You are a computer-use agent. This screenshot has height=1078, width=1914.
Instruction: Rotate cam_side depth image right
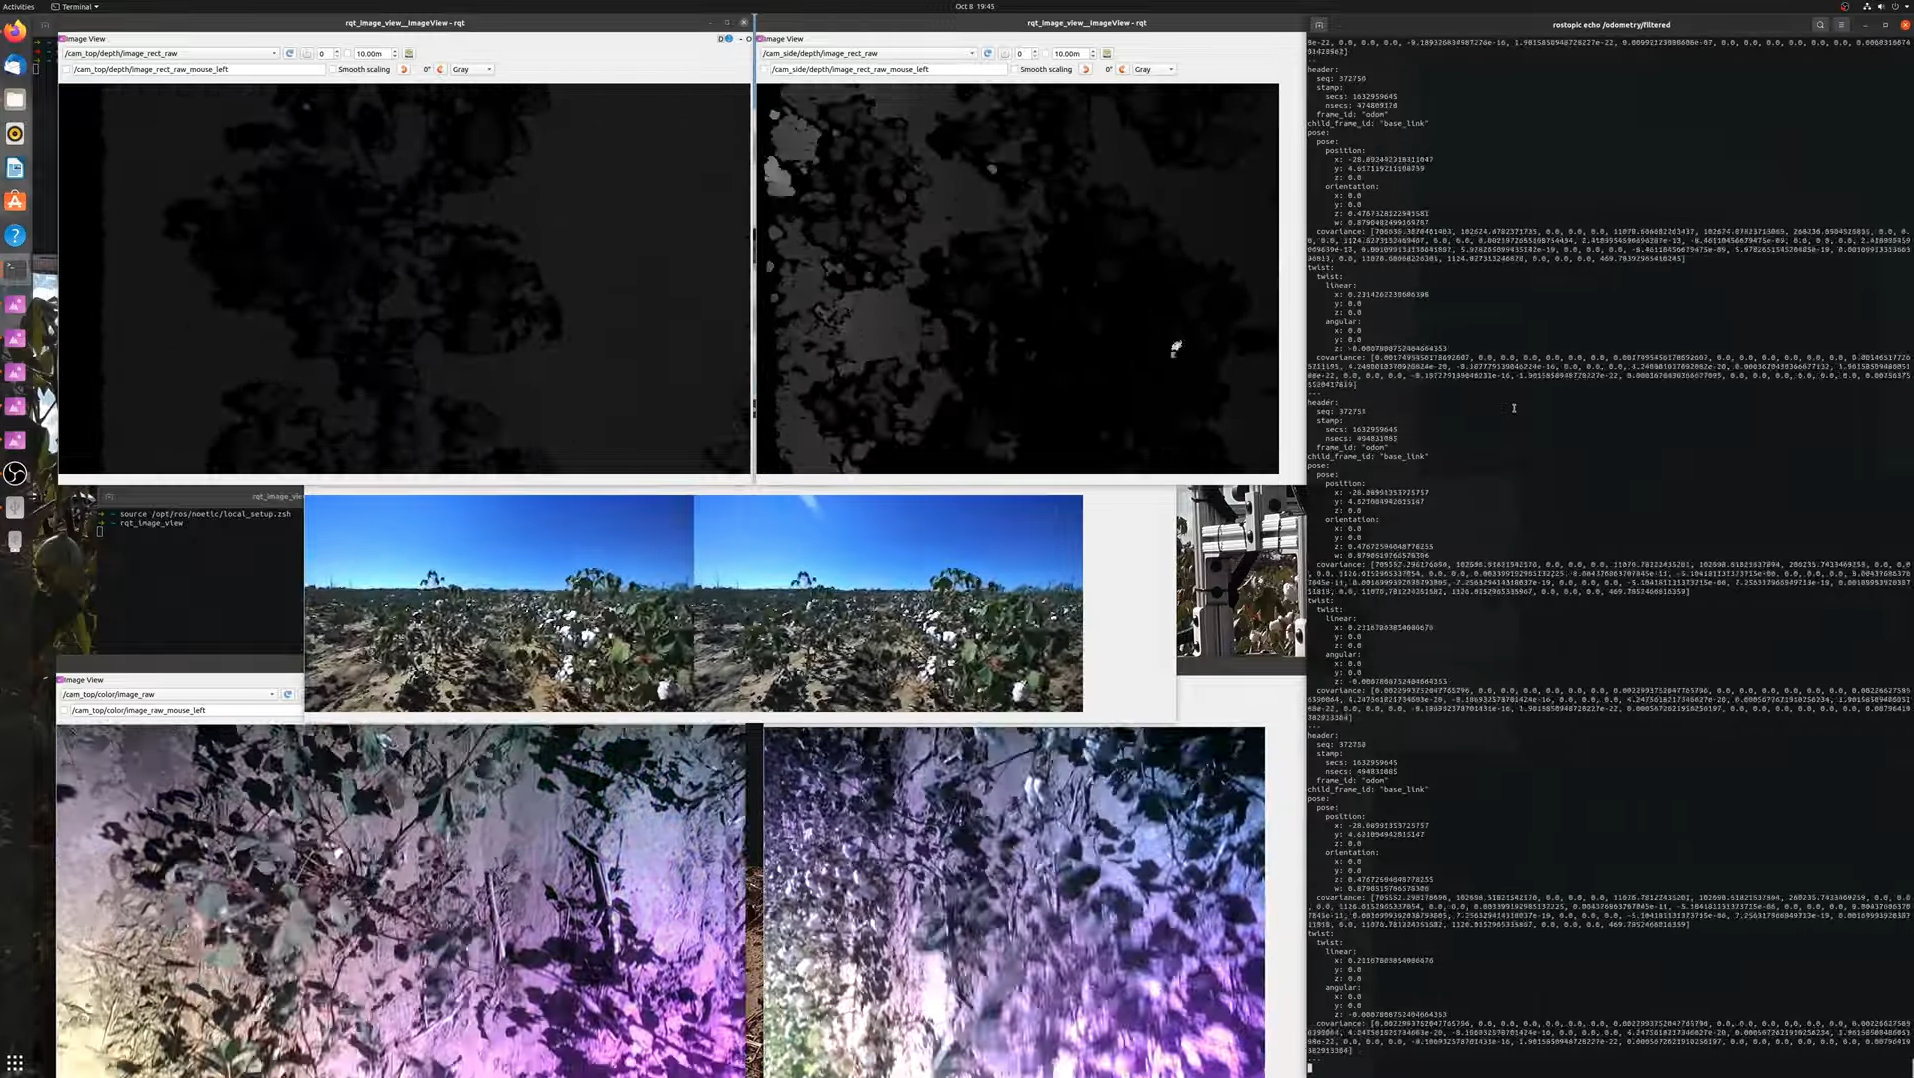[x=1123, y=70]
